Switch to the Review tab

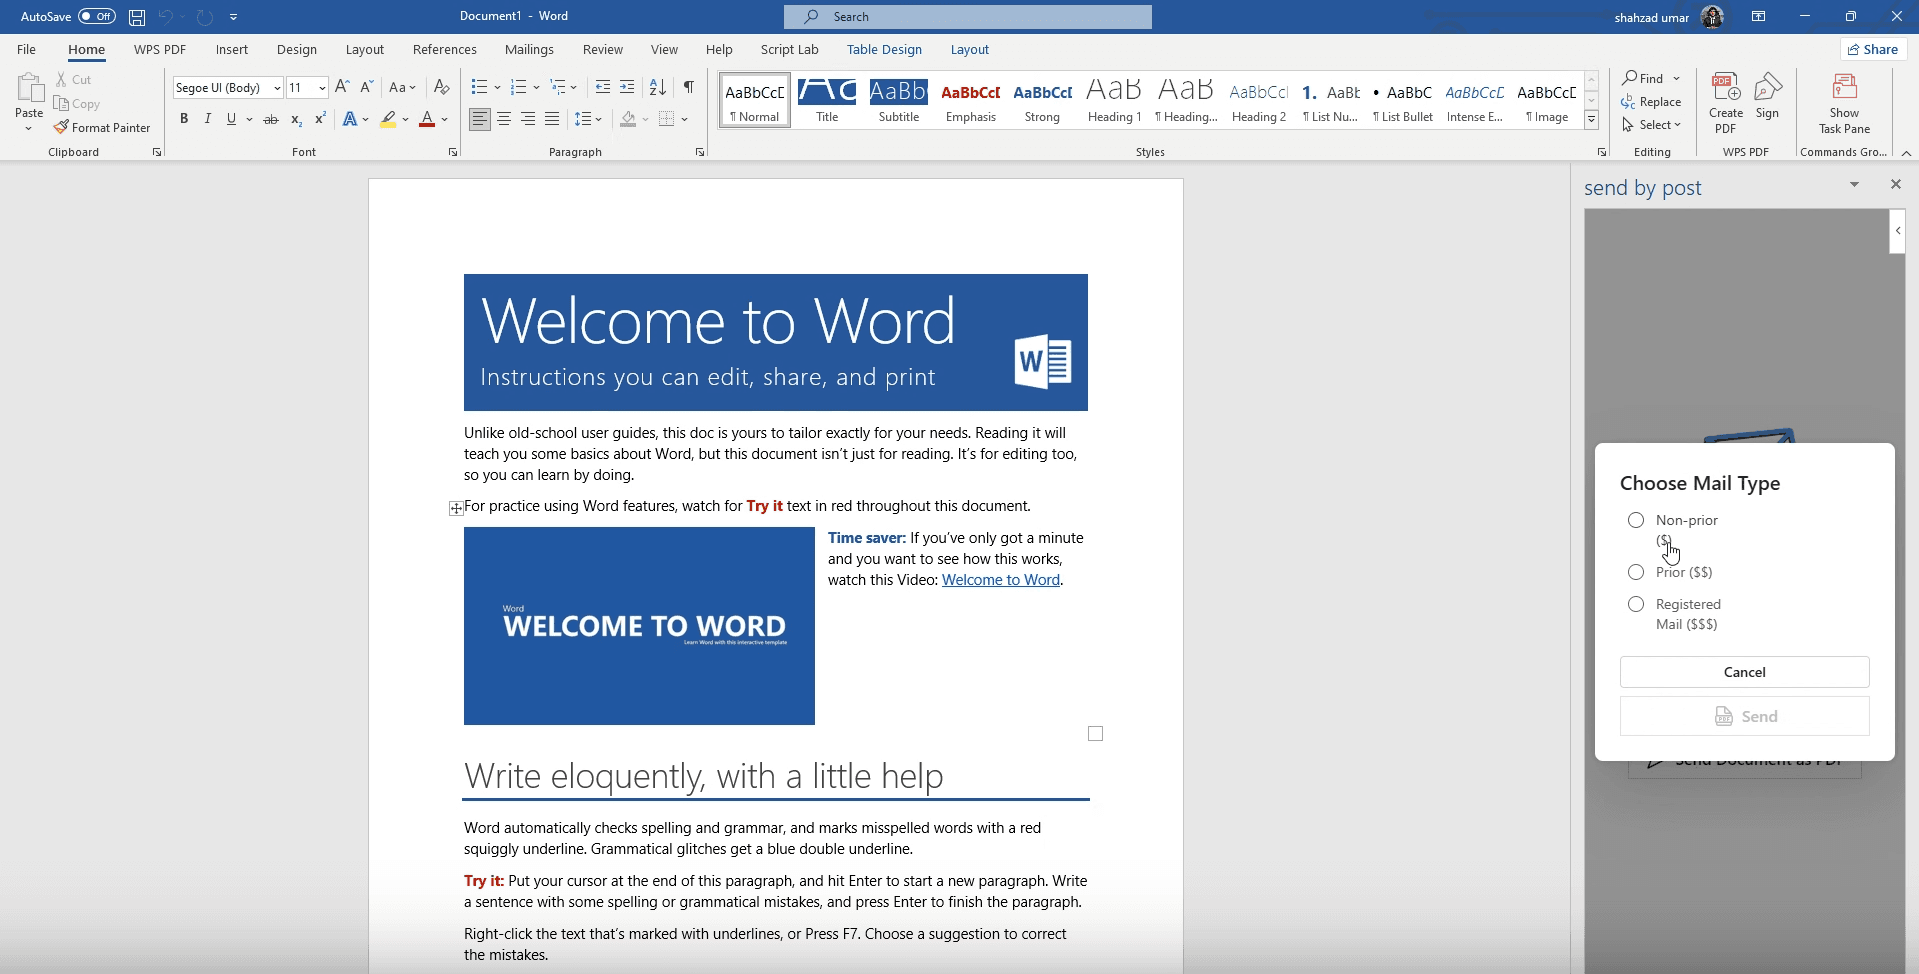click(603, 49)
